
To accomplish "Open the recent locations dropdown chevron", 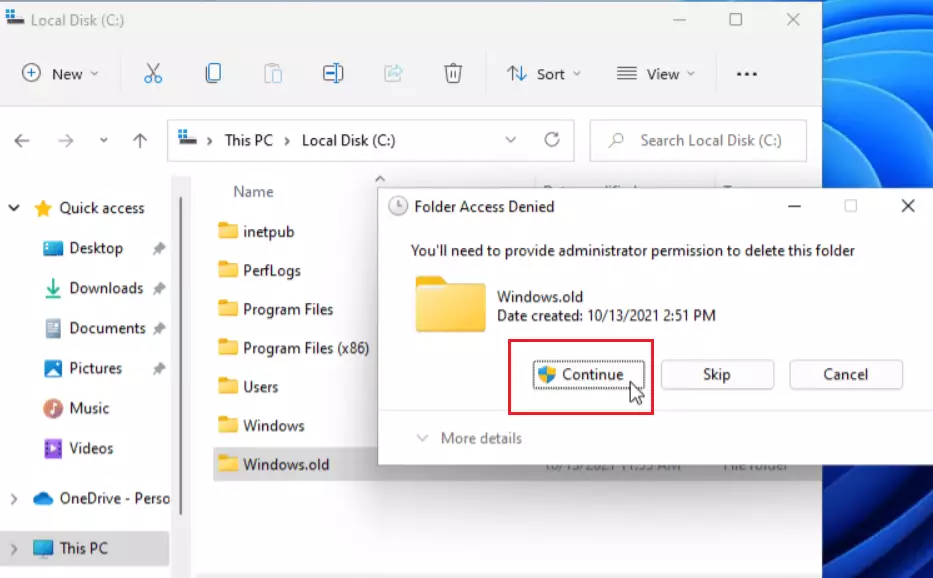I will pyautogui.click(x=104, y=140).
